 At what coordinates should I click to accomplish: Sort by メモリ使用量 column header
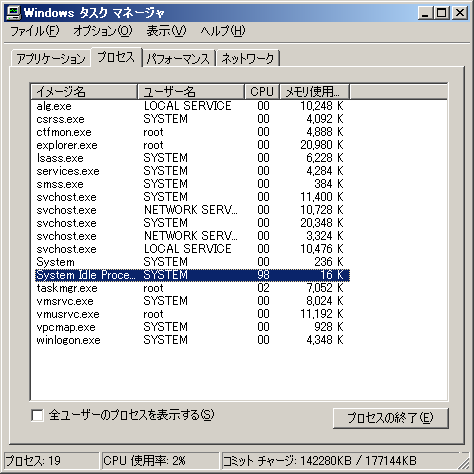point(314,91)
